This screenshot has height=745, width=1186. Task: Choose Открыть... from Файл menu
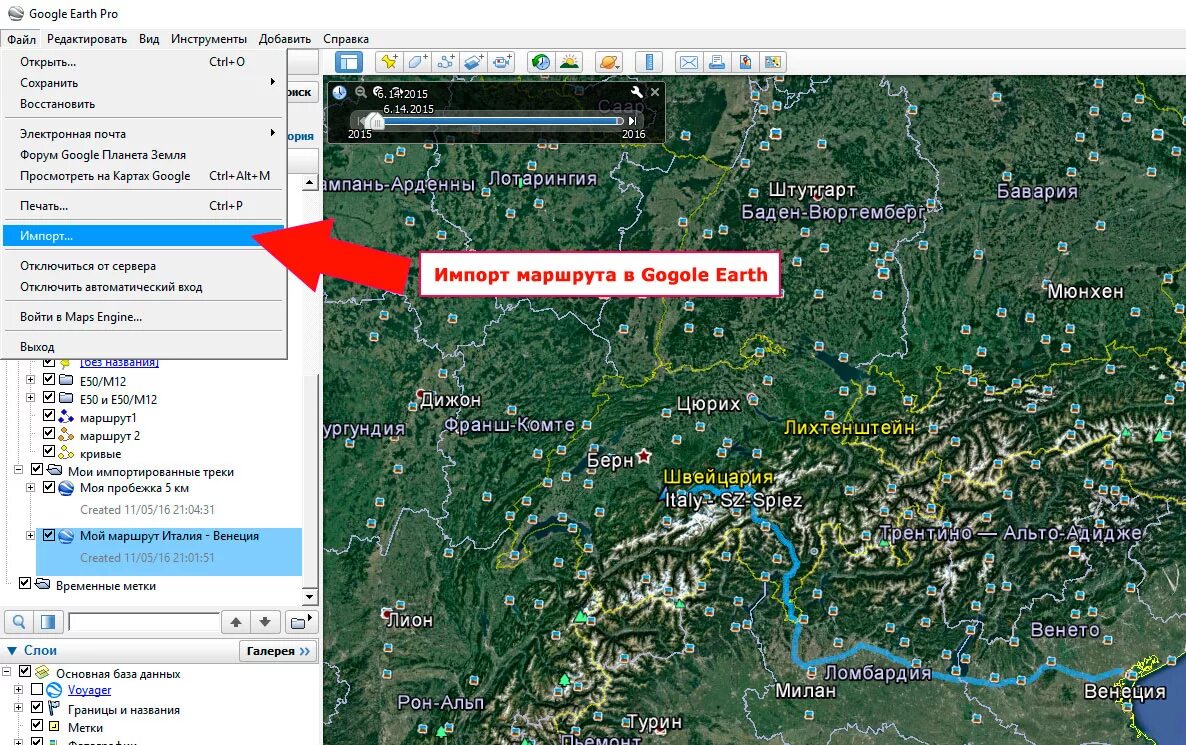[143, 62]
